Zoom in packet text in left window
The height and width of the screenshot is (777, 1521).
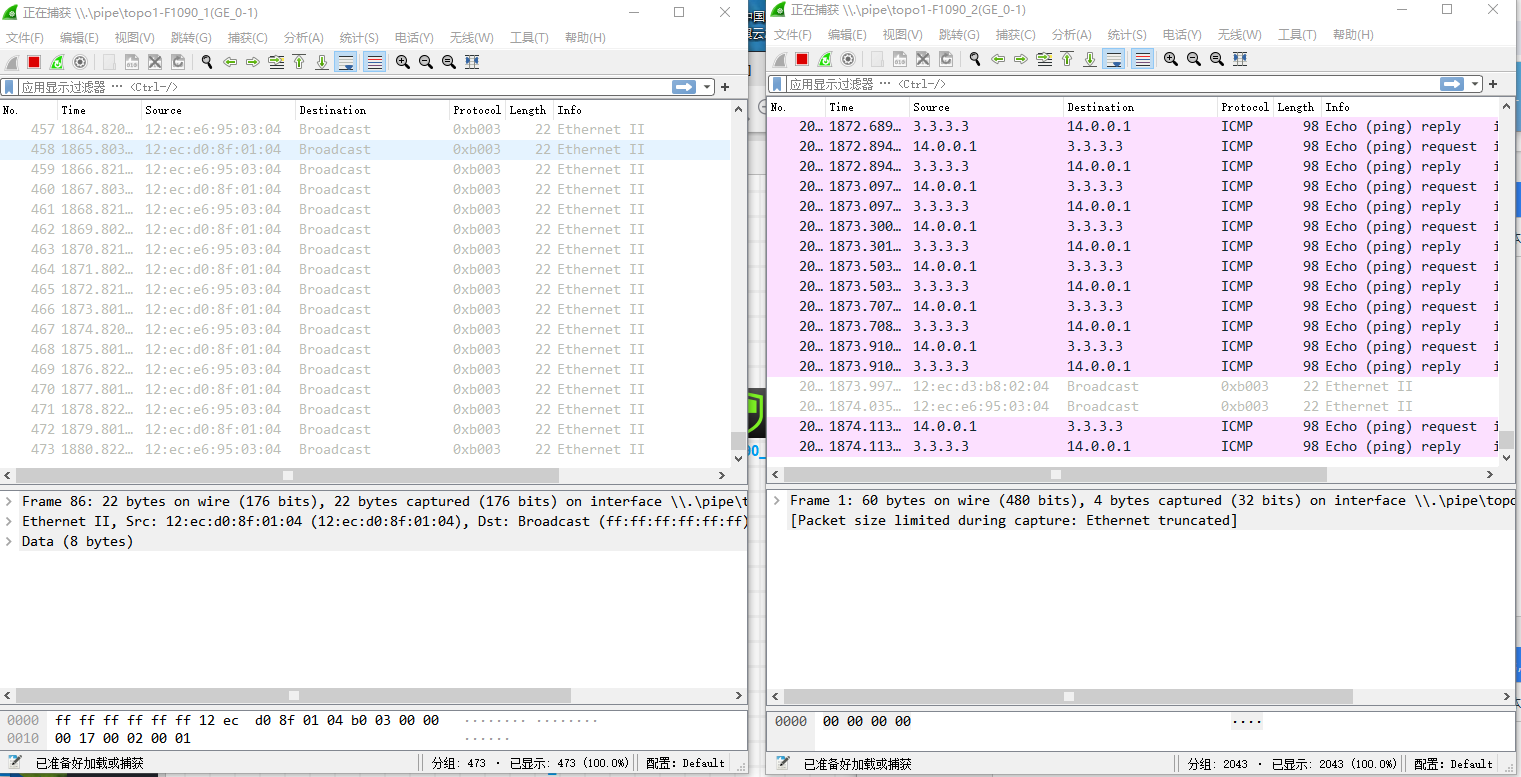coord(403,62)
